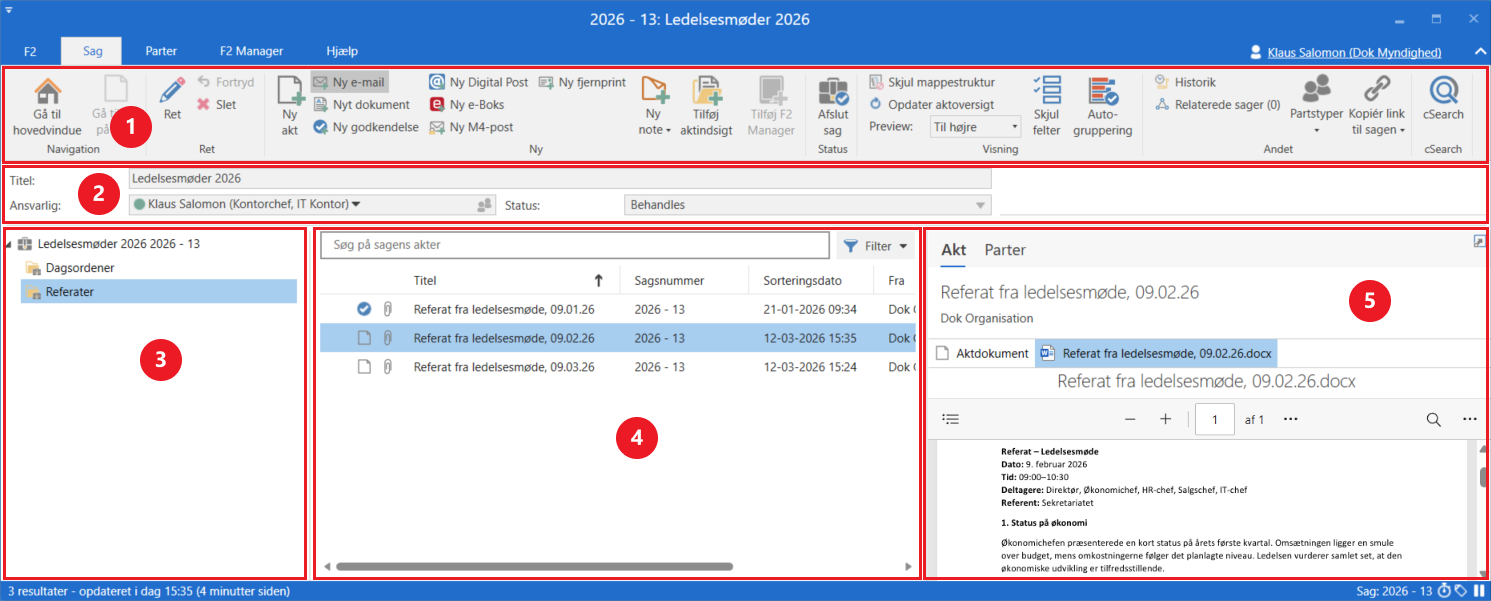Click user Klaus Salomon (Dok Myndighed)
1491x601 pixels.
1354,52
